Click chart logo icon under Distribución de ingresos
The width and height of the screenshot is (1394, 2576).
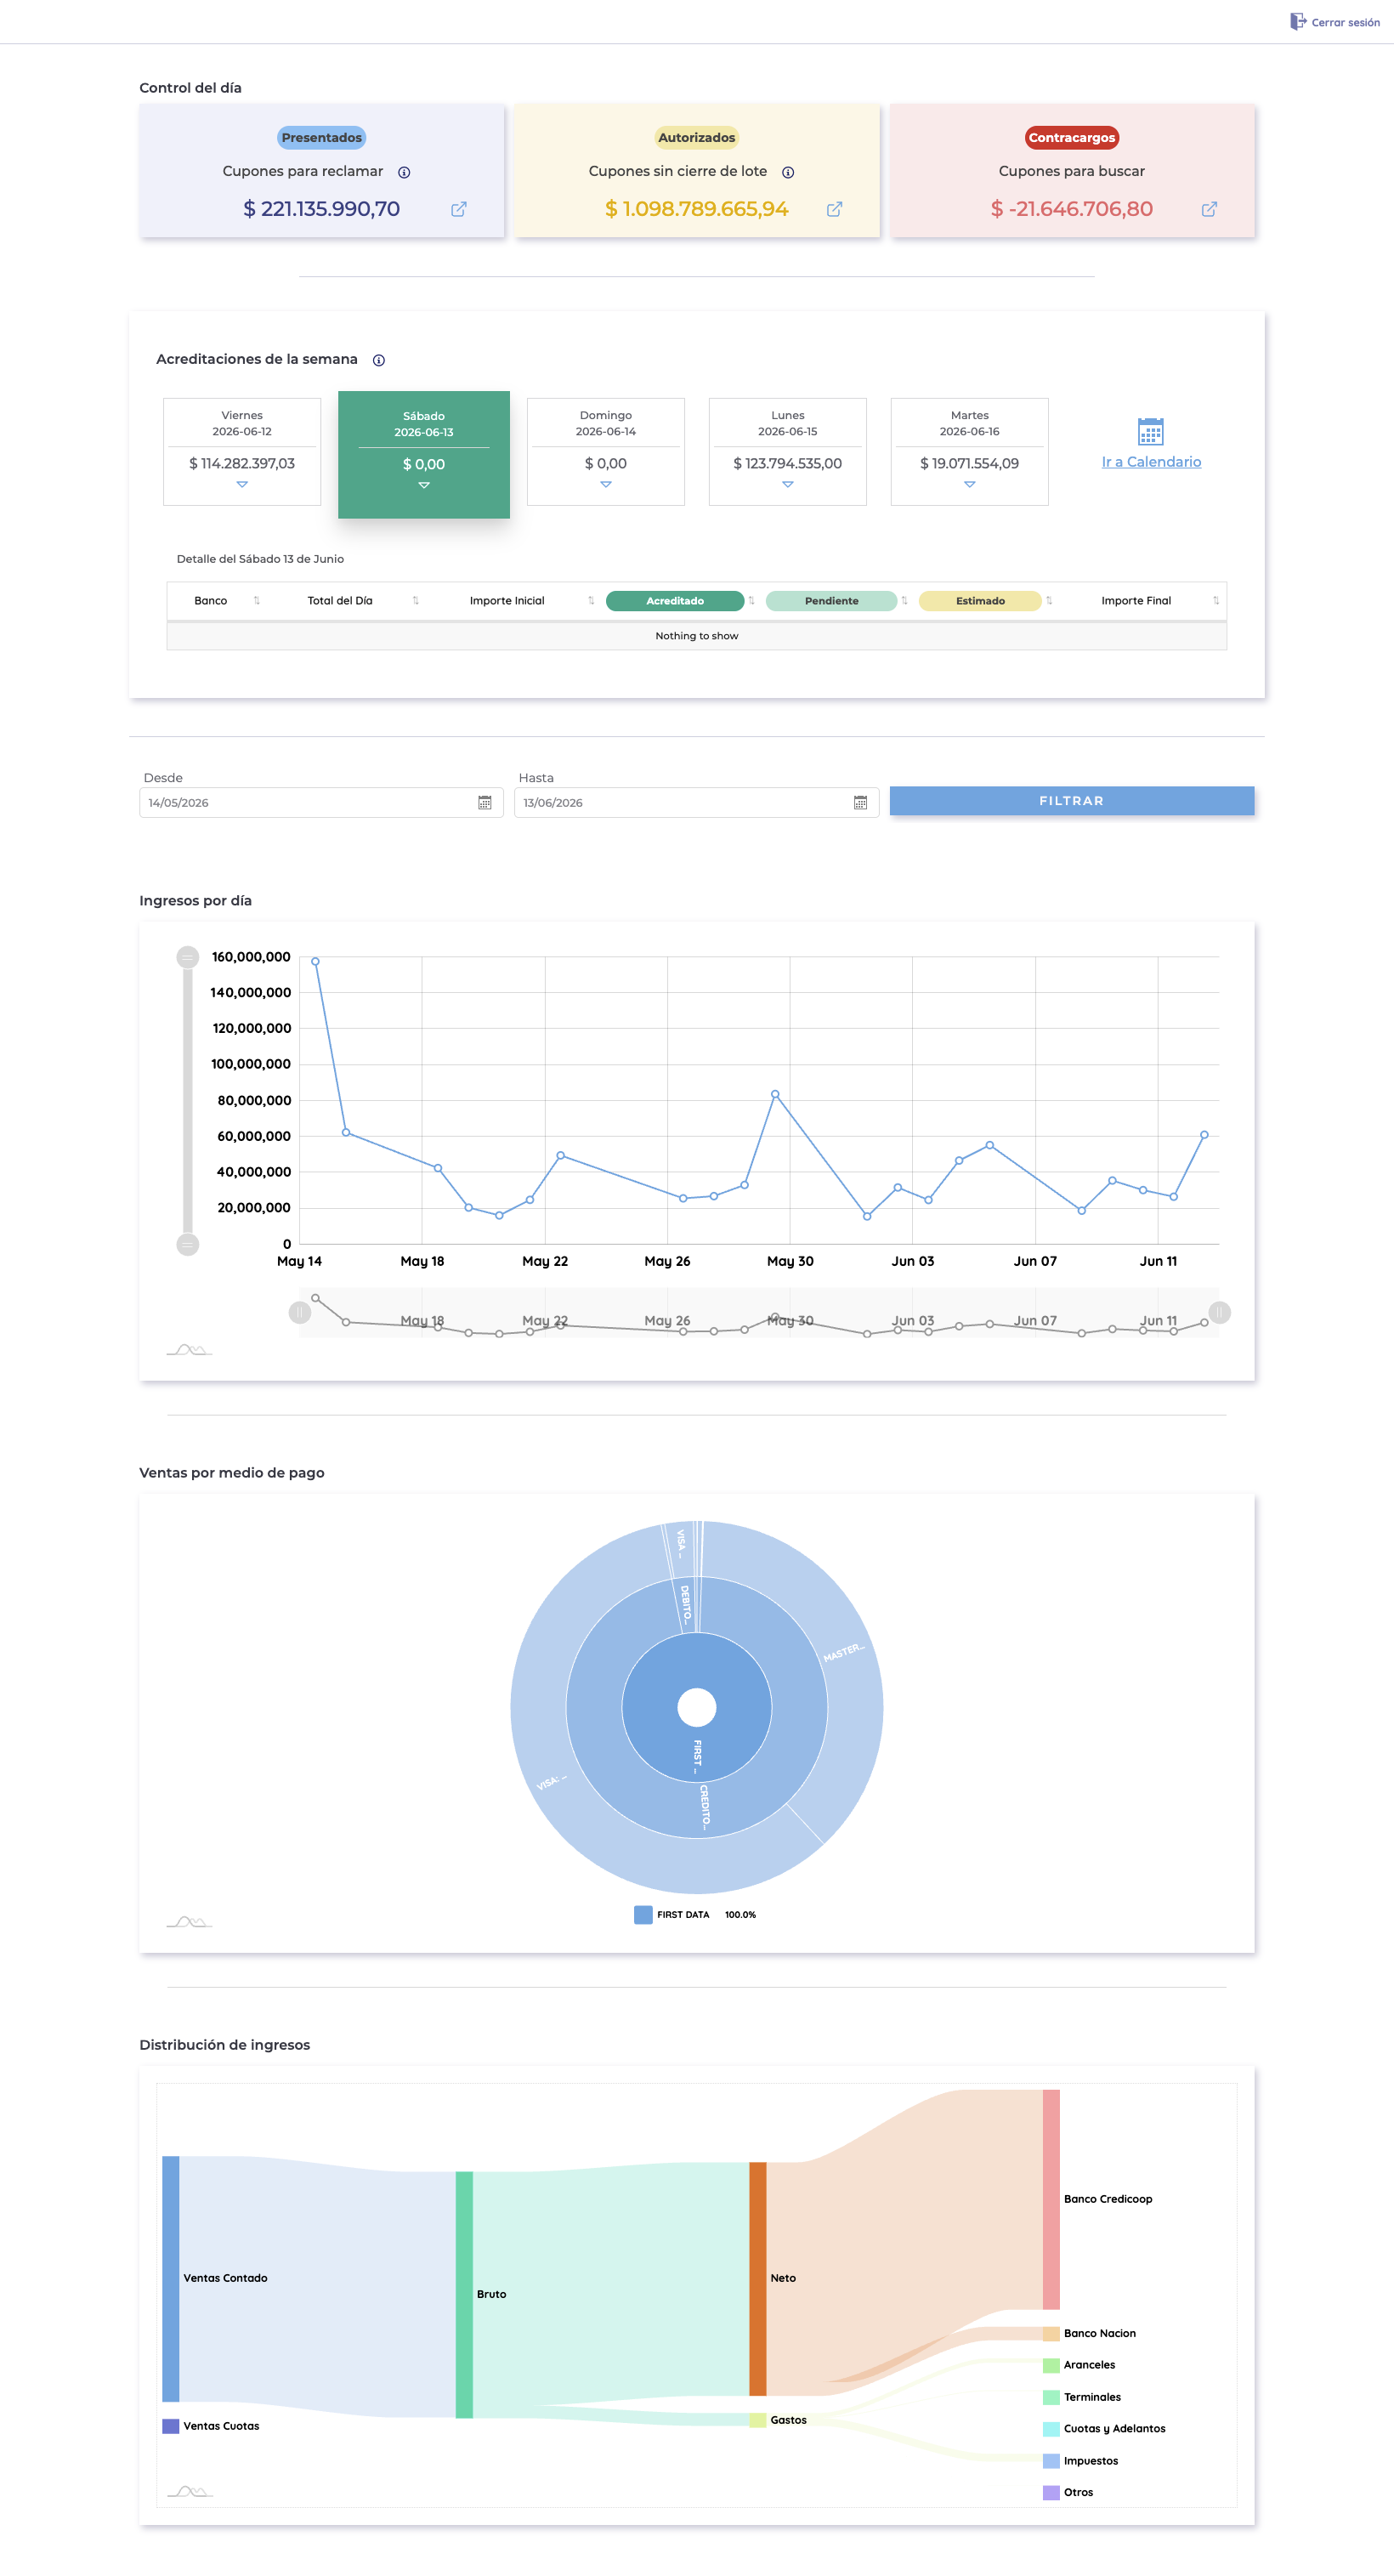point(189,2491)
